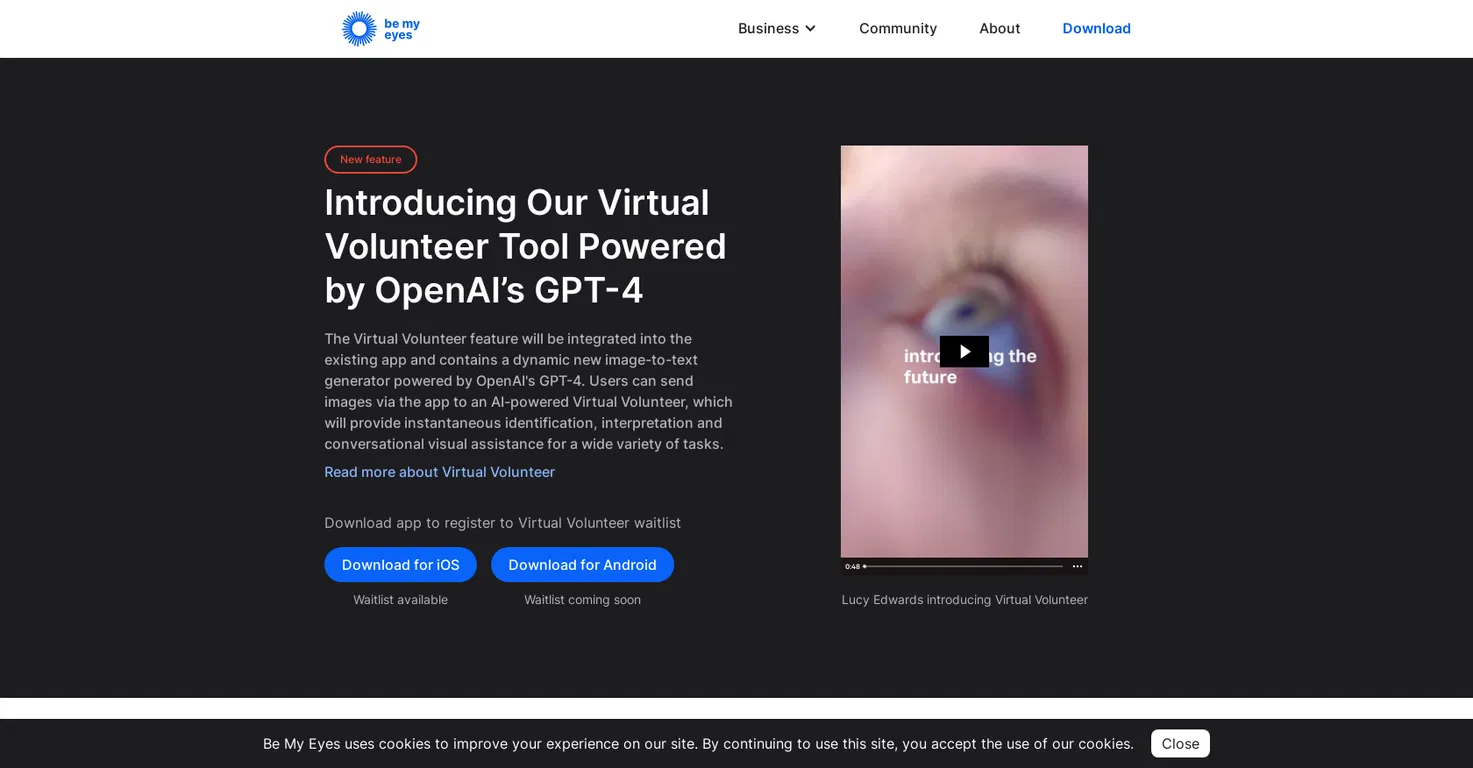Image resolution: width=1473 pixels, height=768 pixels.
Task: Click the Be My Eyes logo
Action: click(381, 29)
